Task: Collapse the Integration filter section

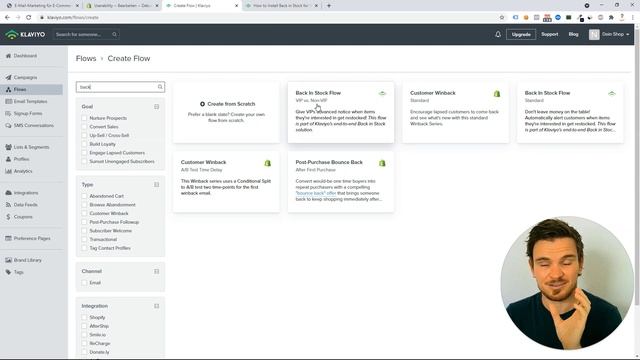Action: pos(156,306)
